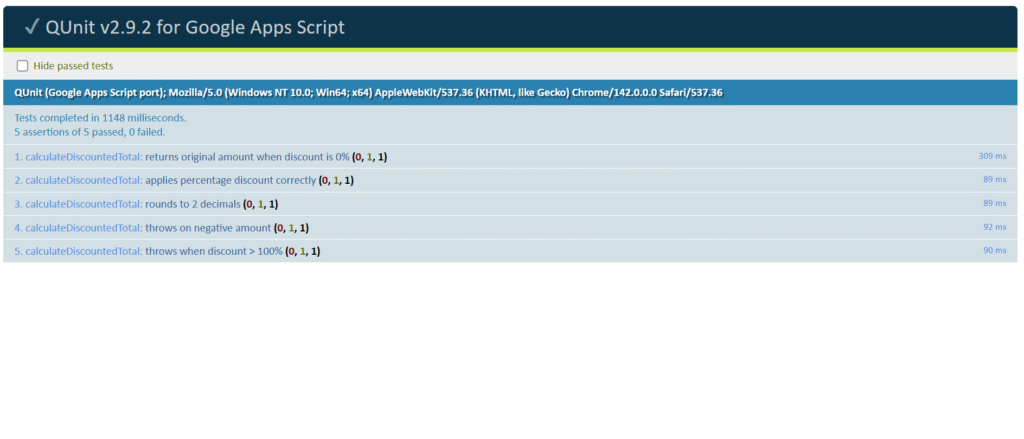The width and height of the screenshot is (1024, 439).
Task: Expand test 'throws when discount > 100%'
Action: 213,251
